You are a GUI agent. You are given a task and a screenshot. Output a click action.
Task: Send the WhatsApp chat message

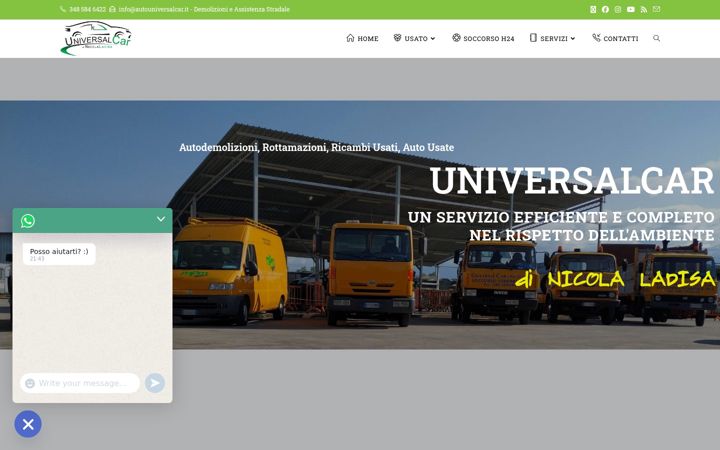click(155, 383)
